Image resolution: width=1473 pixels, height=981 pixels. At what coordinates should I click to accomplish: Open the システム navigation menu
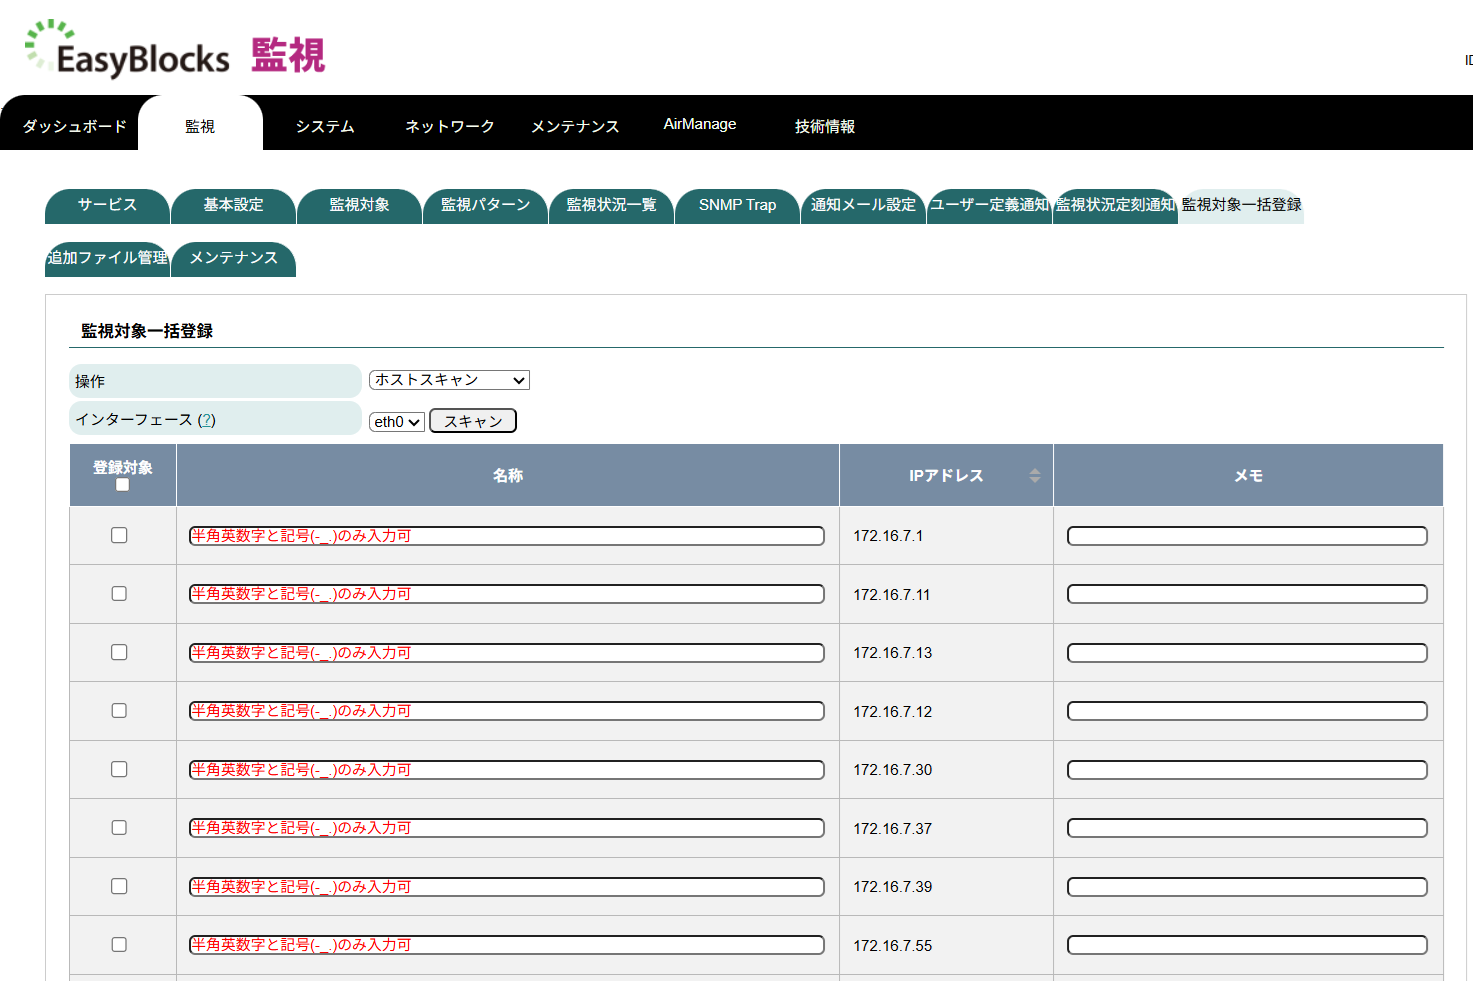[324, 126]
